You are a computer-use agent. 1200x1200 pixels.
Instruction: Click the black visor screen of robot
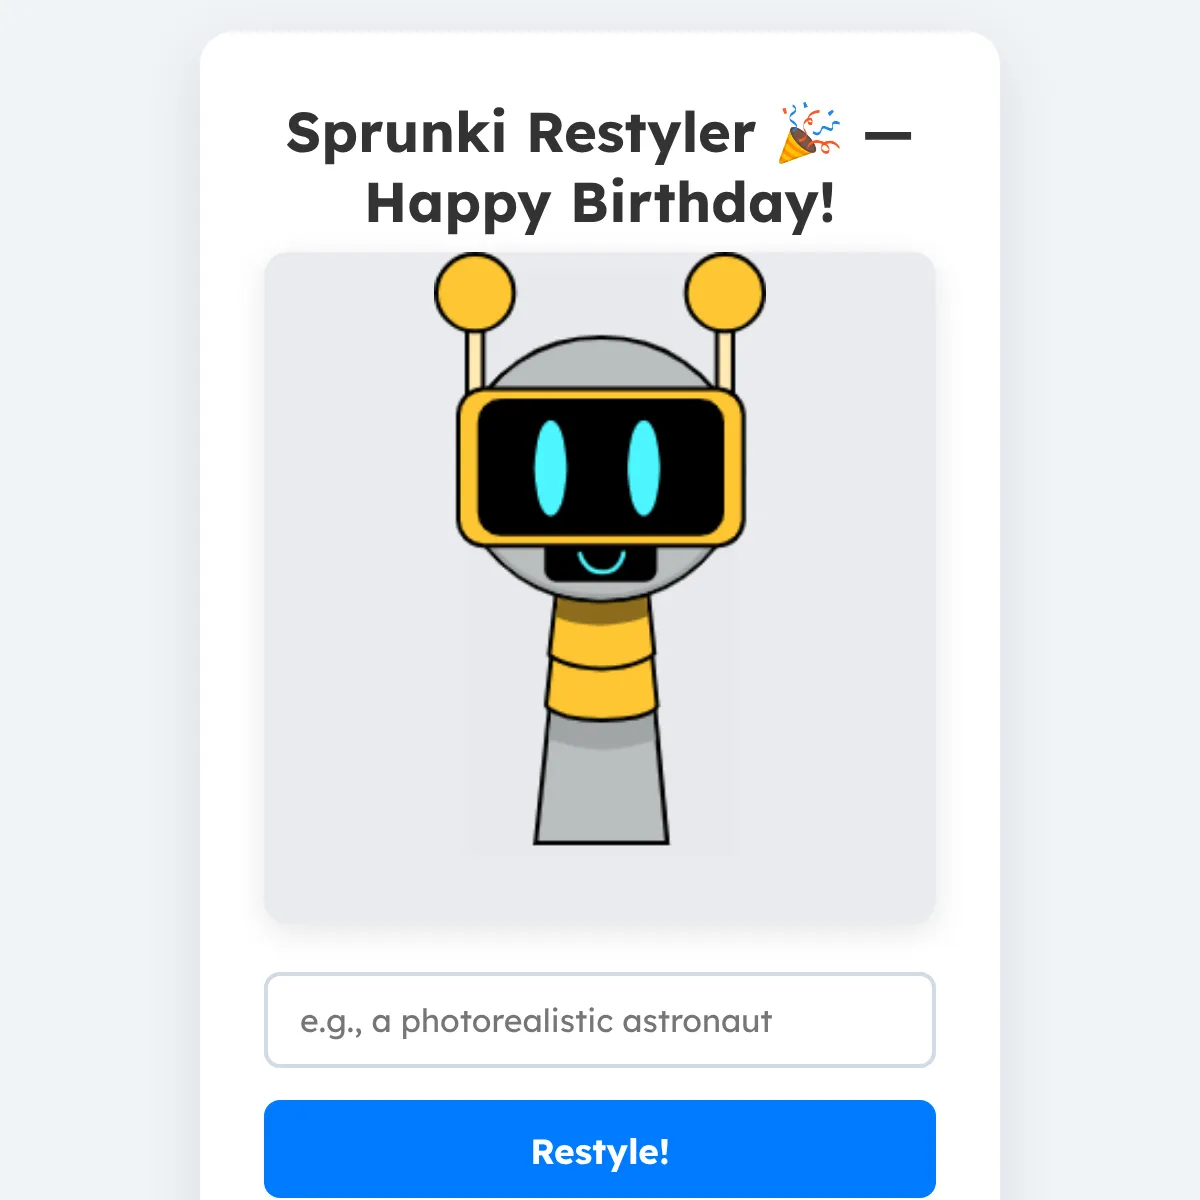tap(600, 468)
